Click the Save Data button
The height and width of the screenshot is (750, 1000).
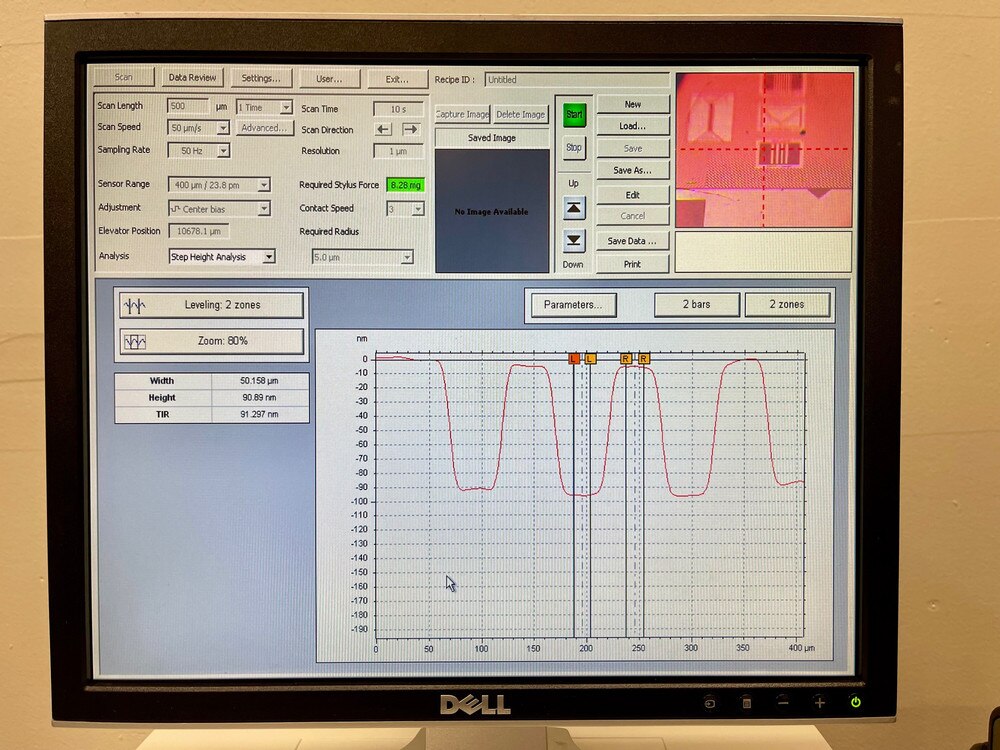[632, 241]
